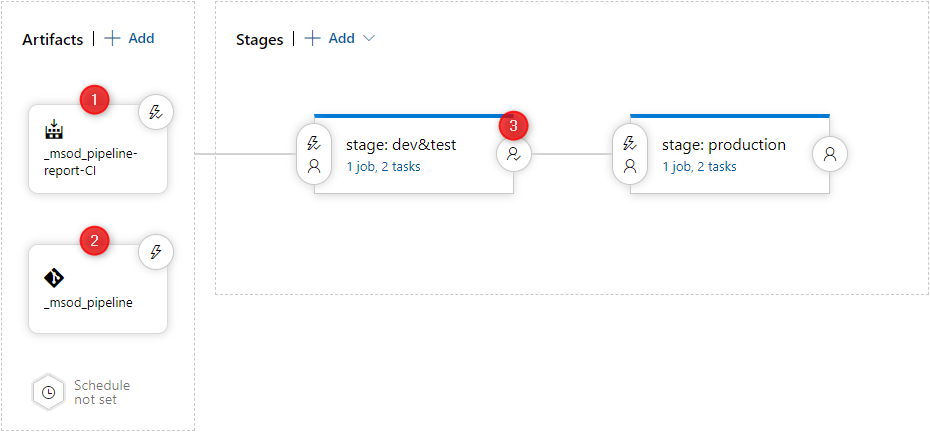Click the git repository icon for _msod_pipeline
Image resolution: width=930 pixels, height=433 pixels.
53,277
